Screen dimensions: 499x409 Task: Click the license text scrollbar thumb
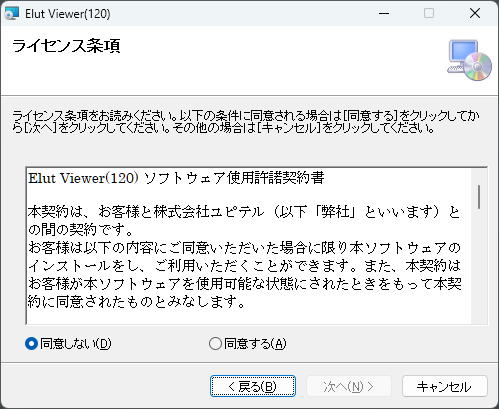pos(479,197)
